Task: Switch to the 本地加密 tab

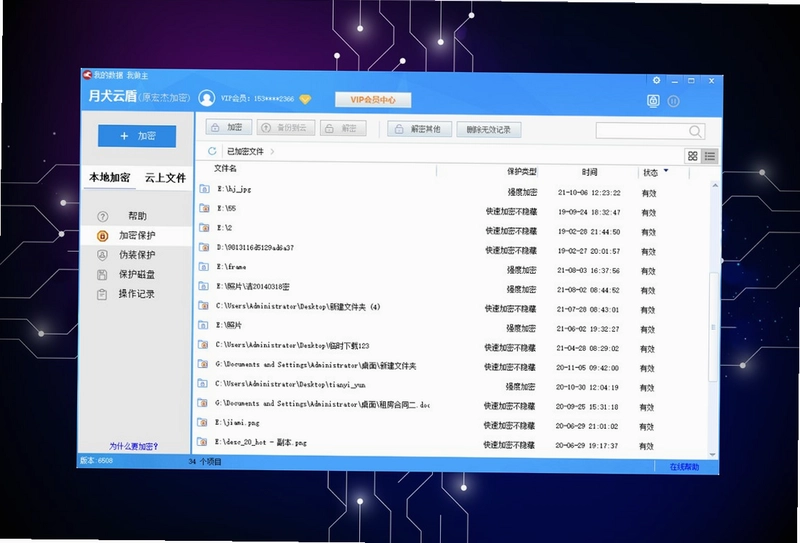Action: click(x=110, y=177)
